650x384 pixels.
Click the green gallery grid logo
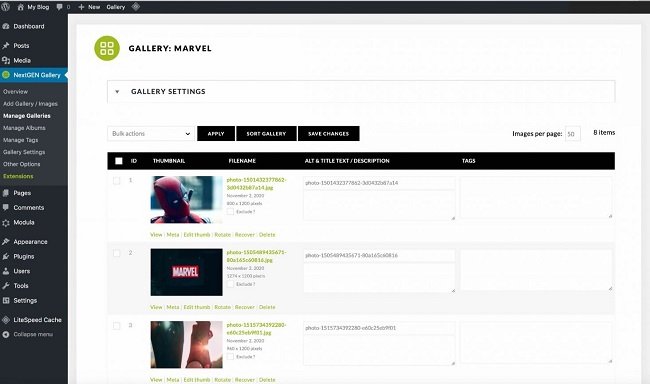coord(107,48)
